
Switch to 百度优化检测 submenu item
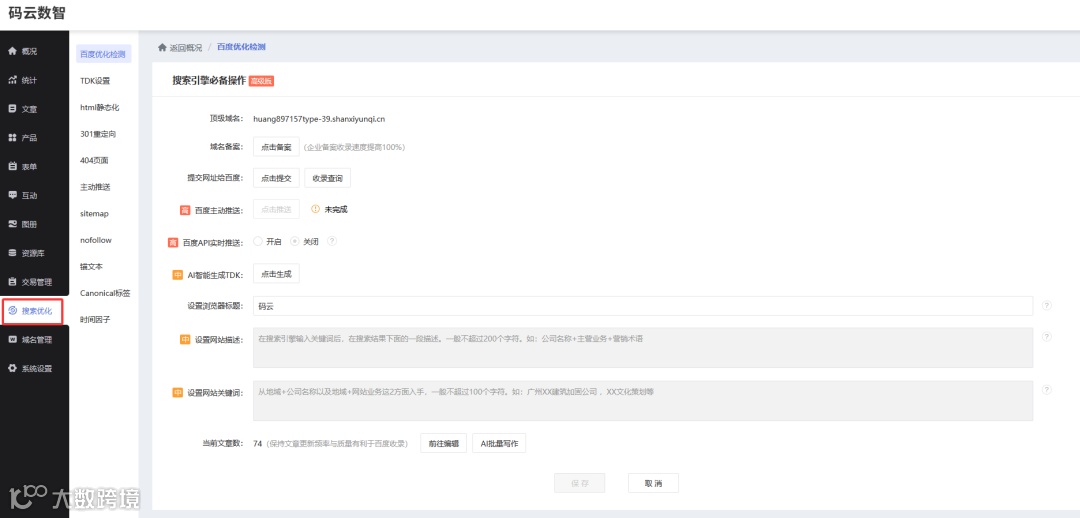[102, 54]
